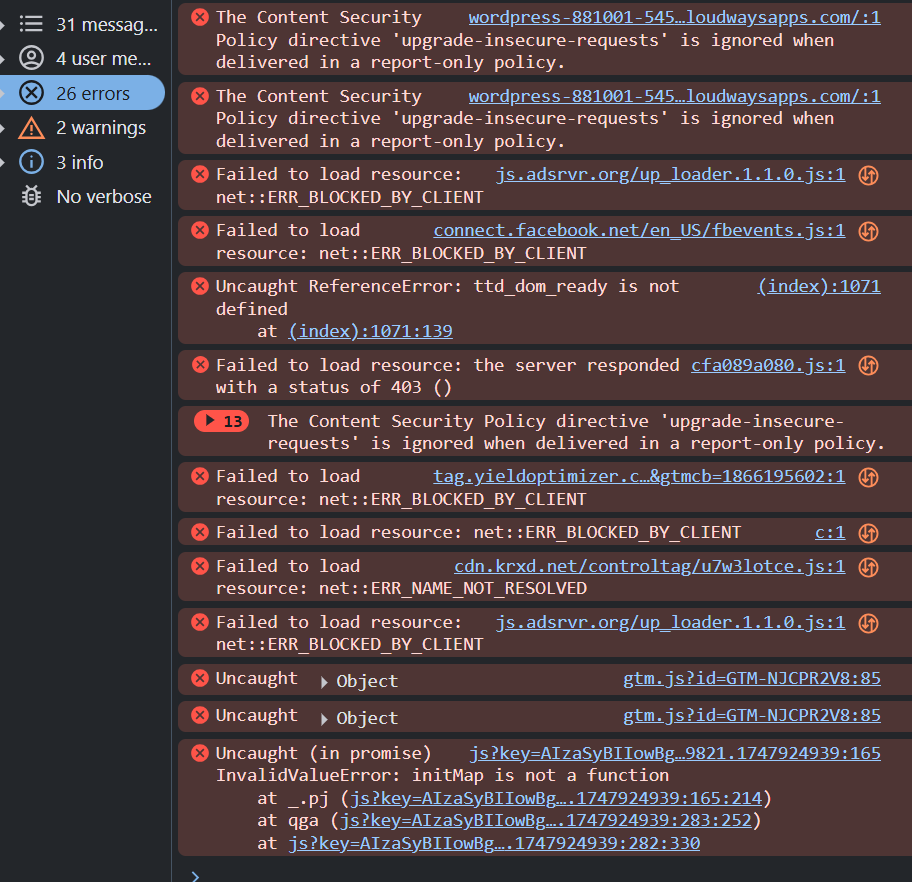Select the 2 warnings filter
The image size is (912, 882).
tap(83, 127)
